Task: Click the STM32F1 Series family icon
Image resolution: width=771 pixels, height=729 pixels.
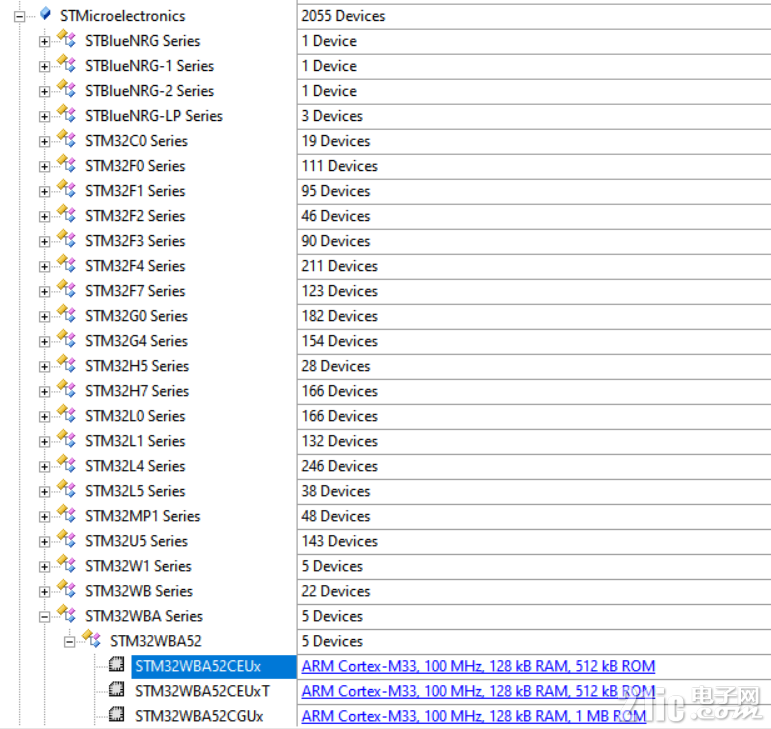Action: 66,189
